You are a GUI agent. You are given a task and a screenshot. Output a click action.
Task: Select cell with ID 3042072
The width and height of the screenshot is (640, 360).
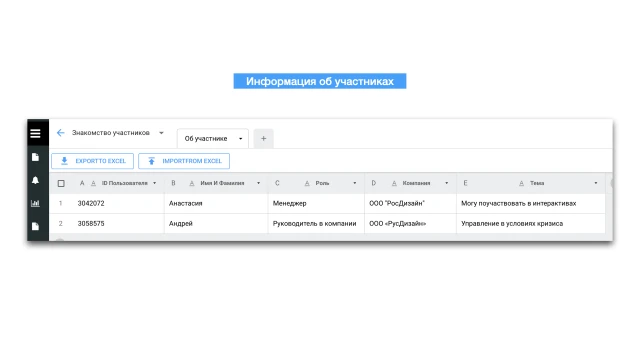(x=118, y=203)
